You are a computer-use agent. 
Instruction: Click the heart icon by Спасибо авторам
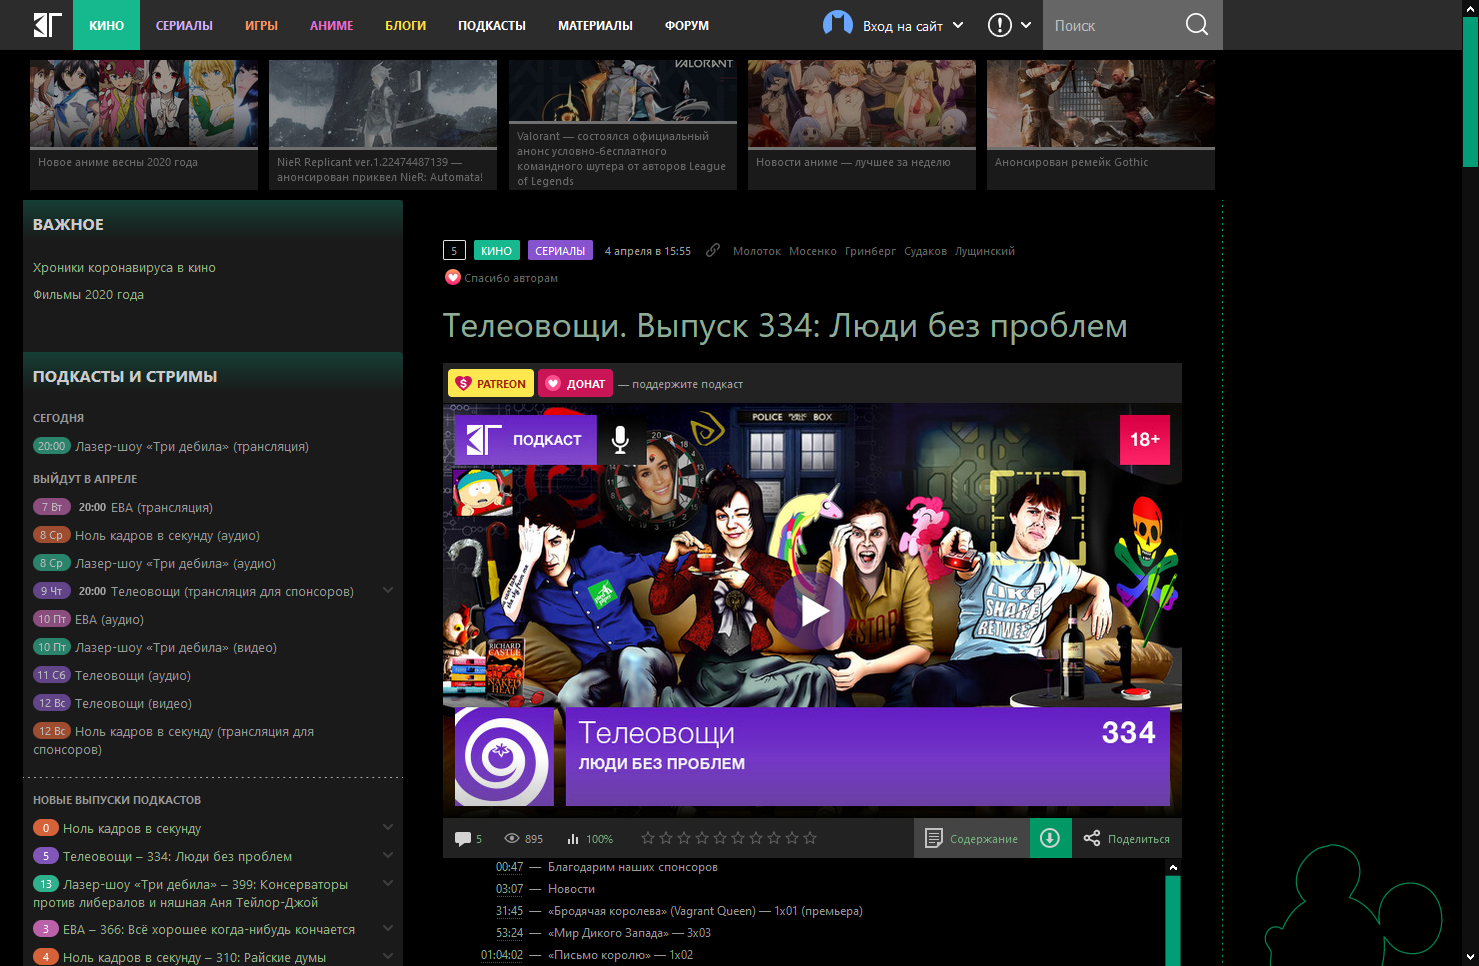[453, 277]
